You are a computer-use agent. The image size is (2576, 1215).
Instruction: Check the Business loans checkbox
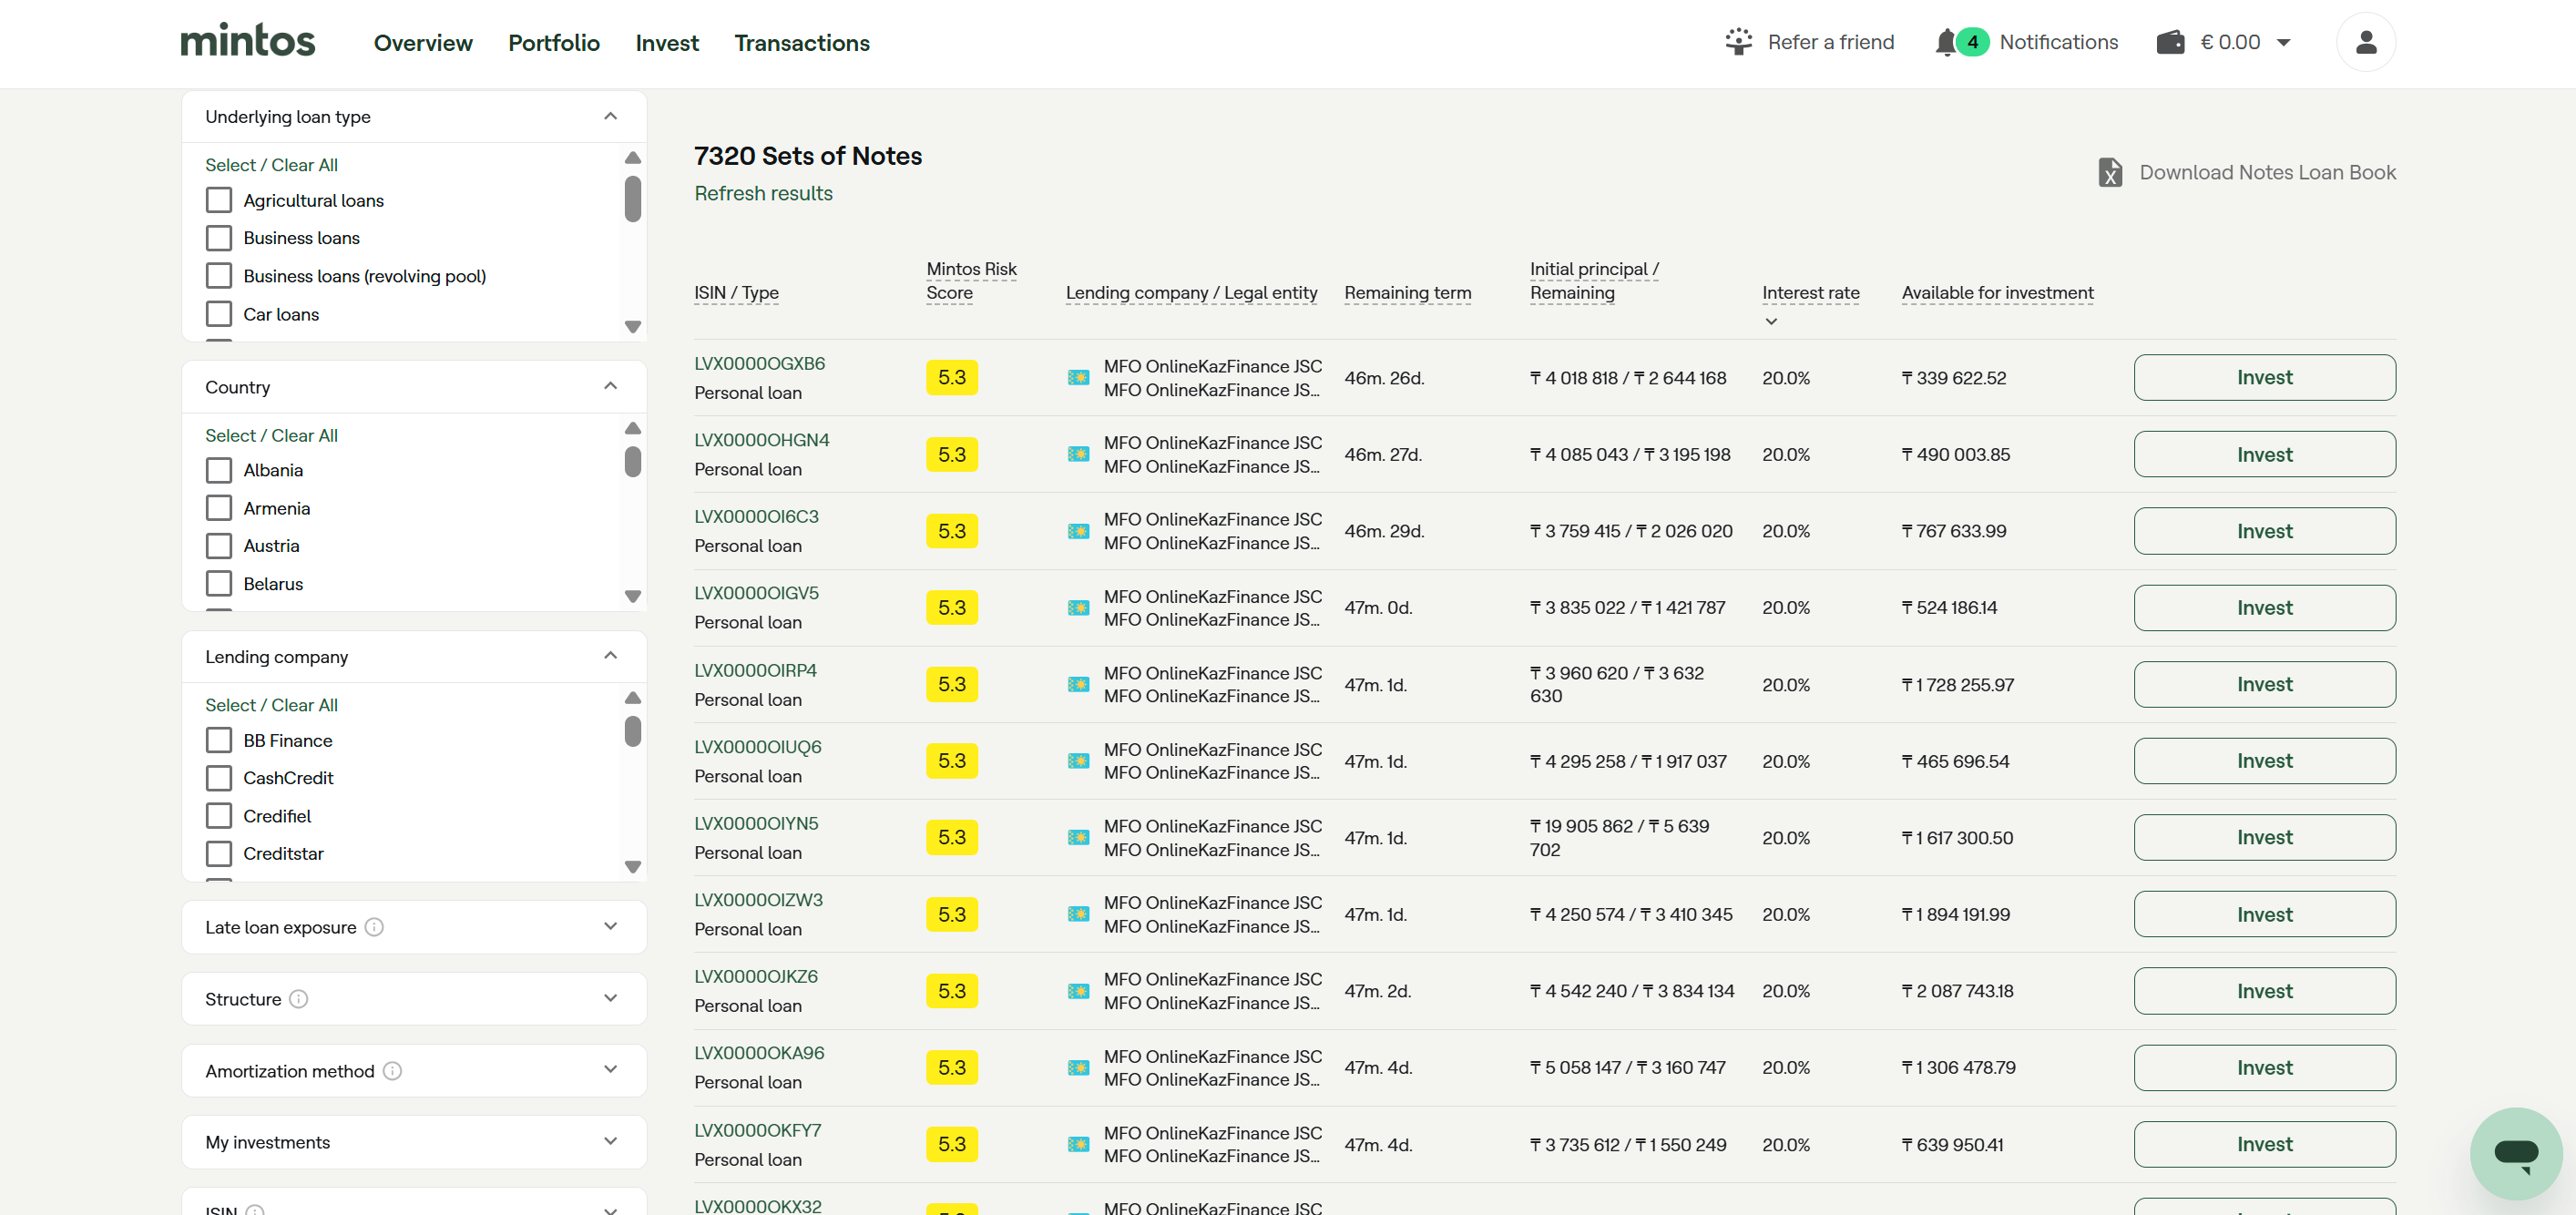click(218, 238)
